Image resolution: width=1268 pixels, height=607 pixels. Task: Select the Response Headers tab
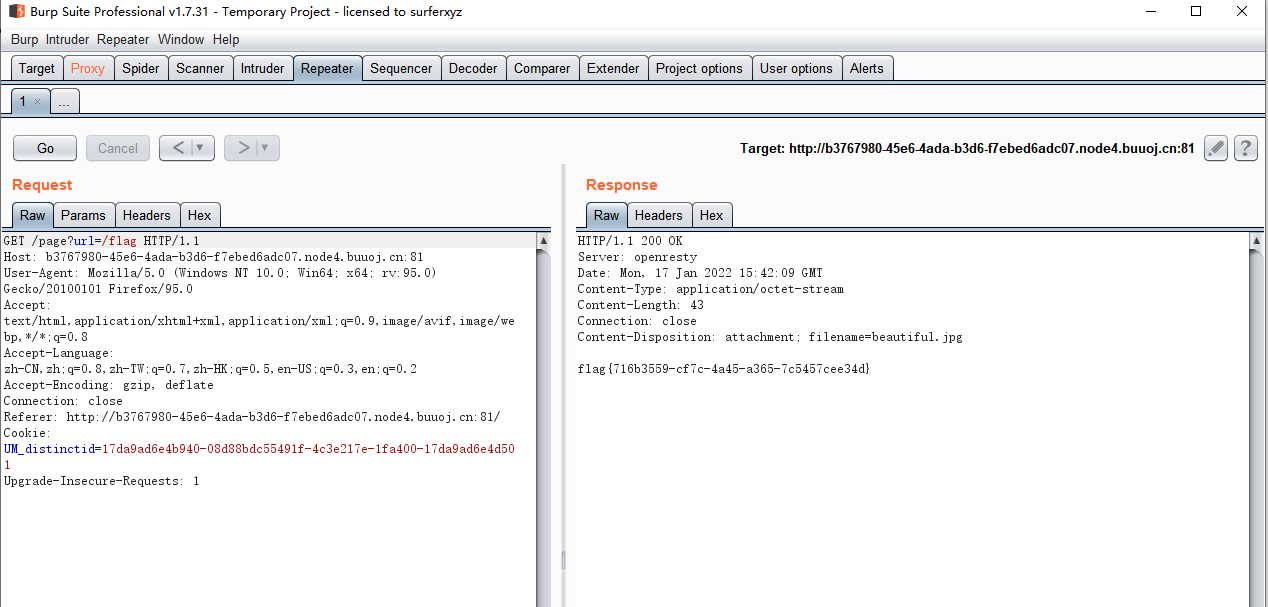[x=659, y=215]
